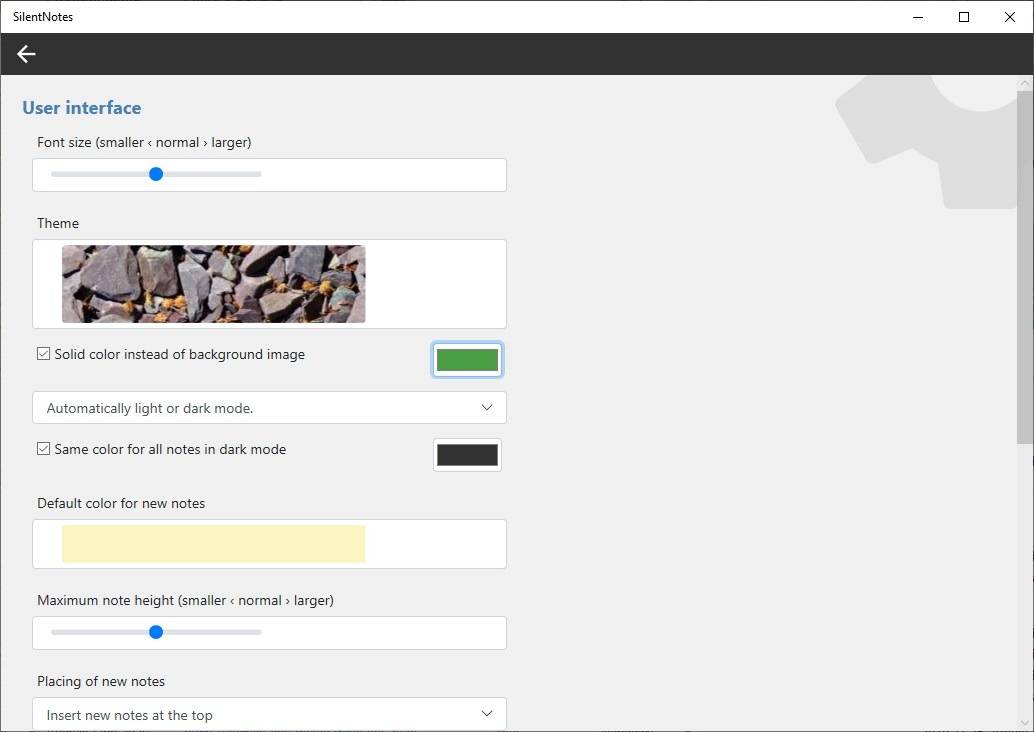This screenshot has height=732, width=1034.
Task: Open the dark note color swatch
Action: coord(468,455)
